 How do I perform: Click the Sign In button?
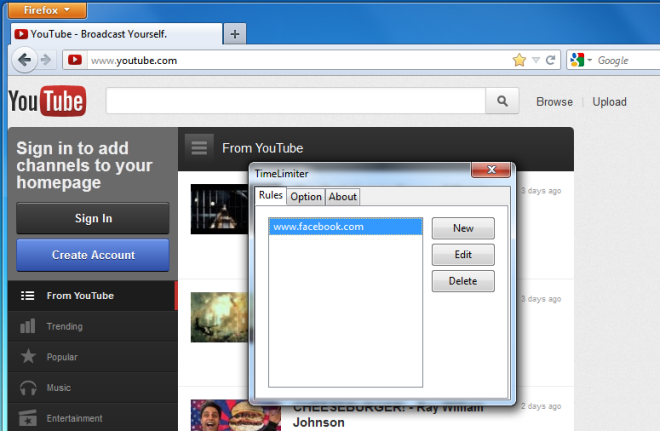(x=93, y=218)
